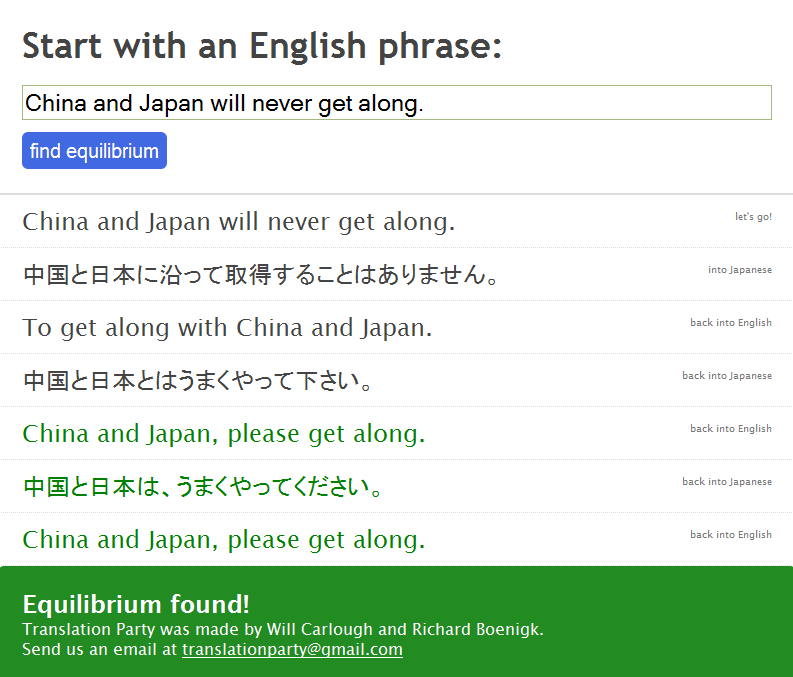Click the Will Carlough and Richard Boenigk credit text
Image resolution: width=793 pixels, height=677 pixels.
coord(283,630)
